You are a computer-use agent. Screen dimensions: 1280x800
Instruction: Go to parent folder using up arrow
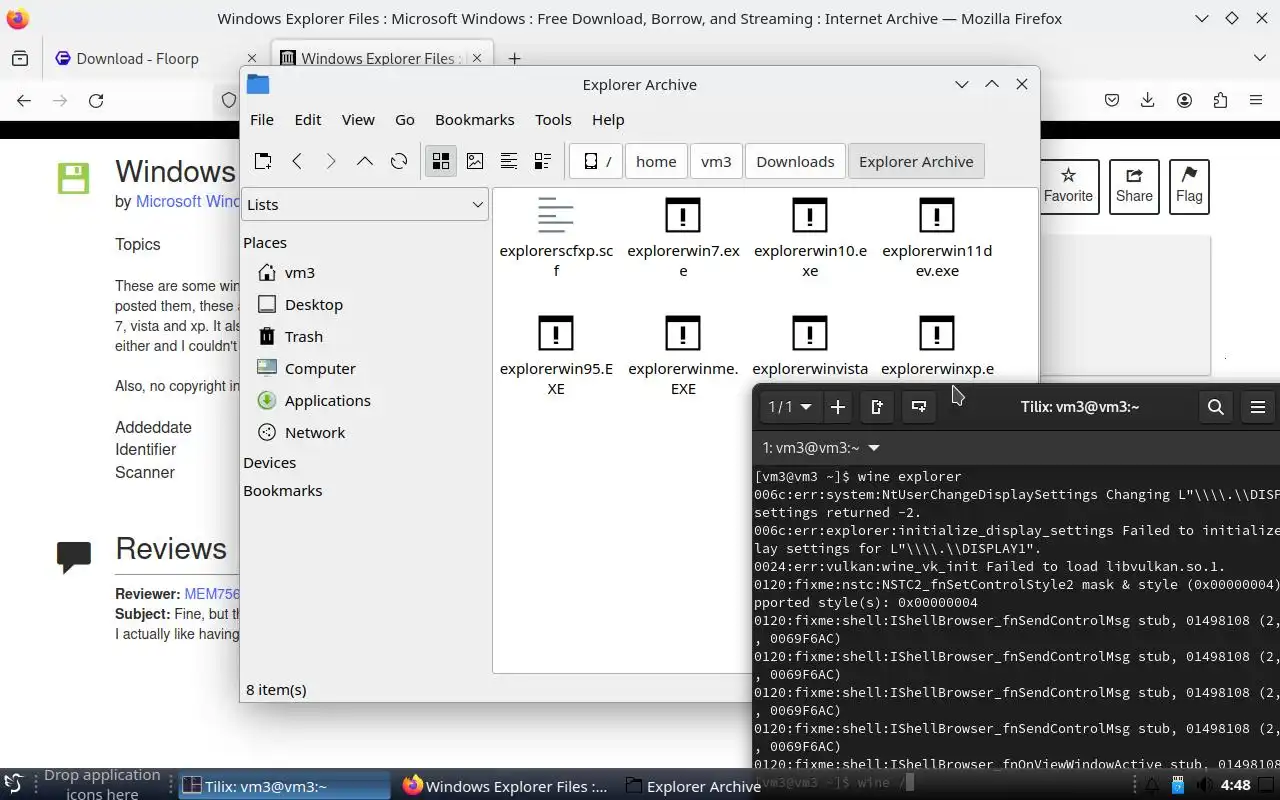365,161
